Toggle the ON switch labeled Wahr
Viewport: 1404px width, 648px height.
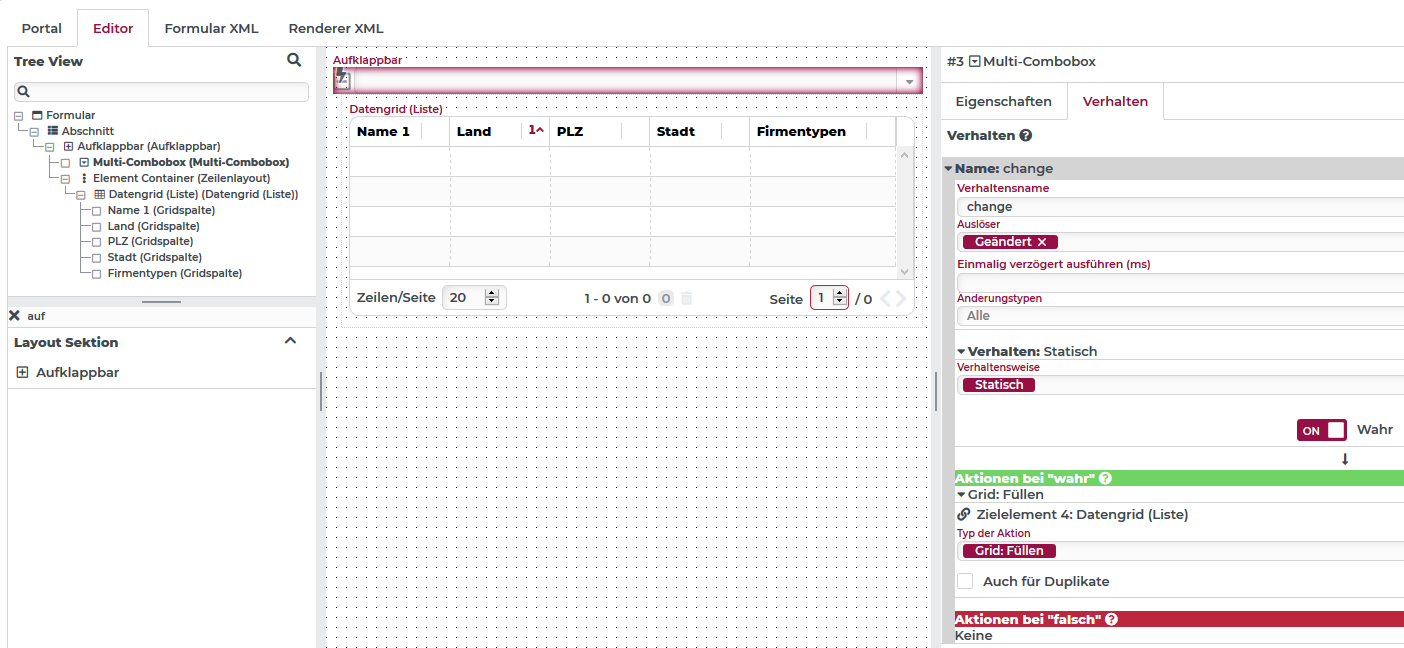click(1321, 430)
